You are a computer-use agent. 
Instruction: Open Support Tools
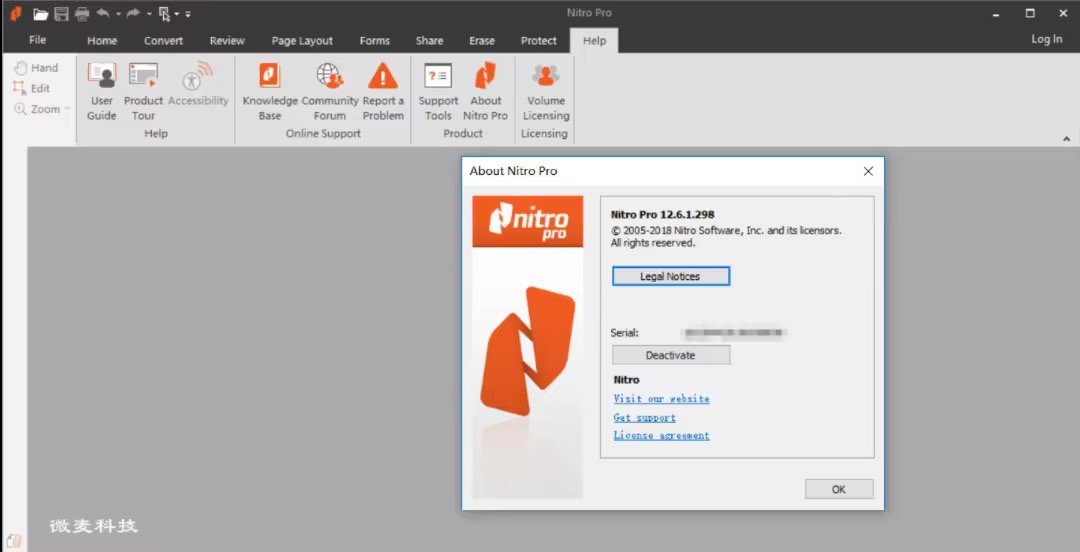(x=438, y=90)
